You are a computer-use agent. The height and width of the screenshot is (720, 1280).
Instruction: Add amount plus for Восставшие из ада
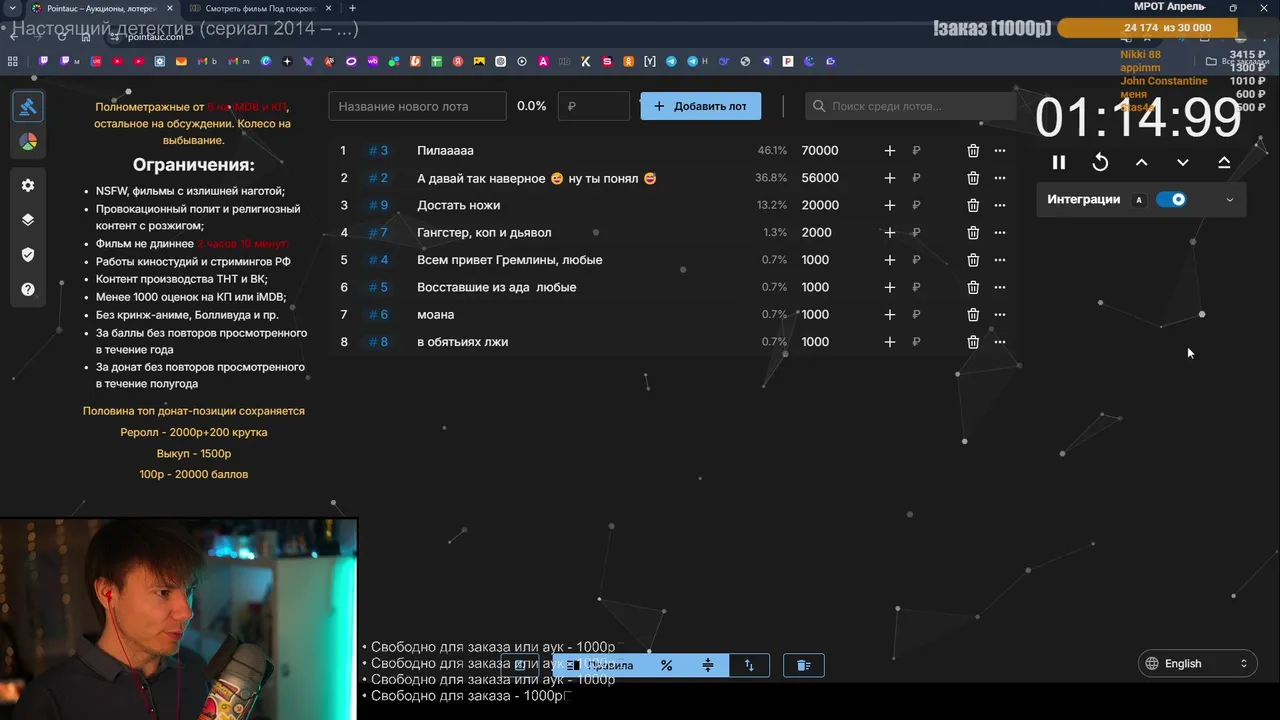(x=890, y=287)
